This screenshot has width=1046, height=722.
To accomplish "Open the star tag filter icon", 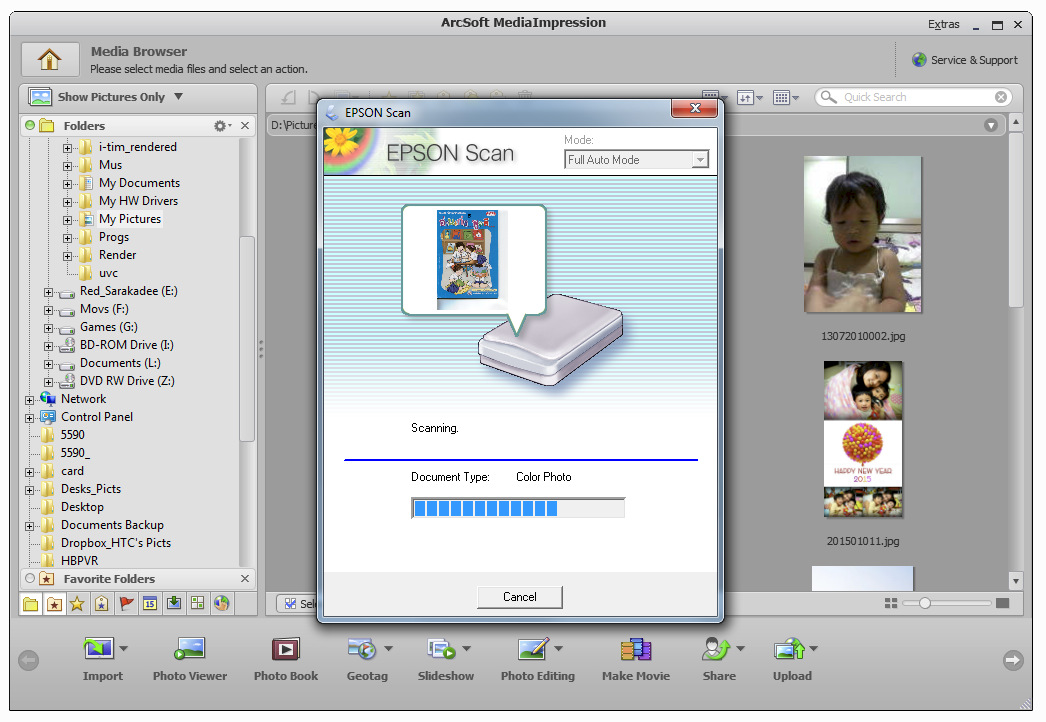I will (101, 604).
